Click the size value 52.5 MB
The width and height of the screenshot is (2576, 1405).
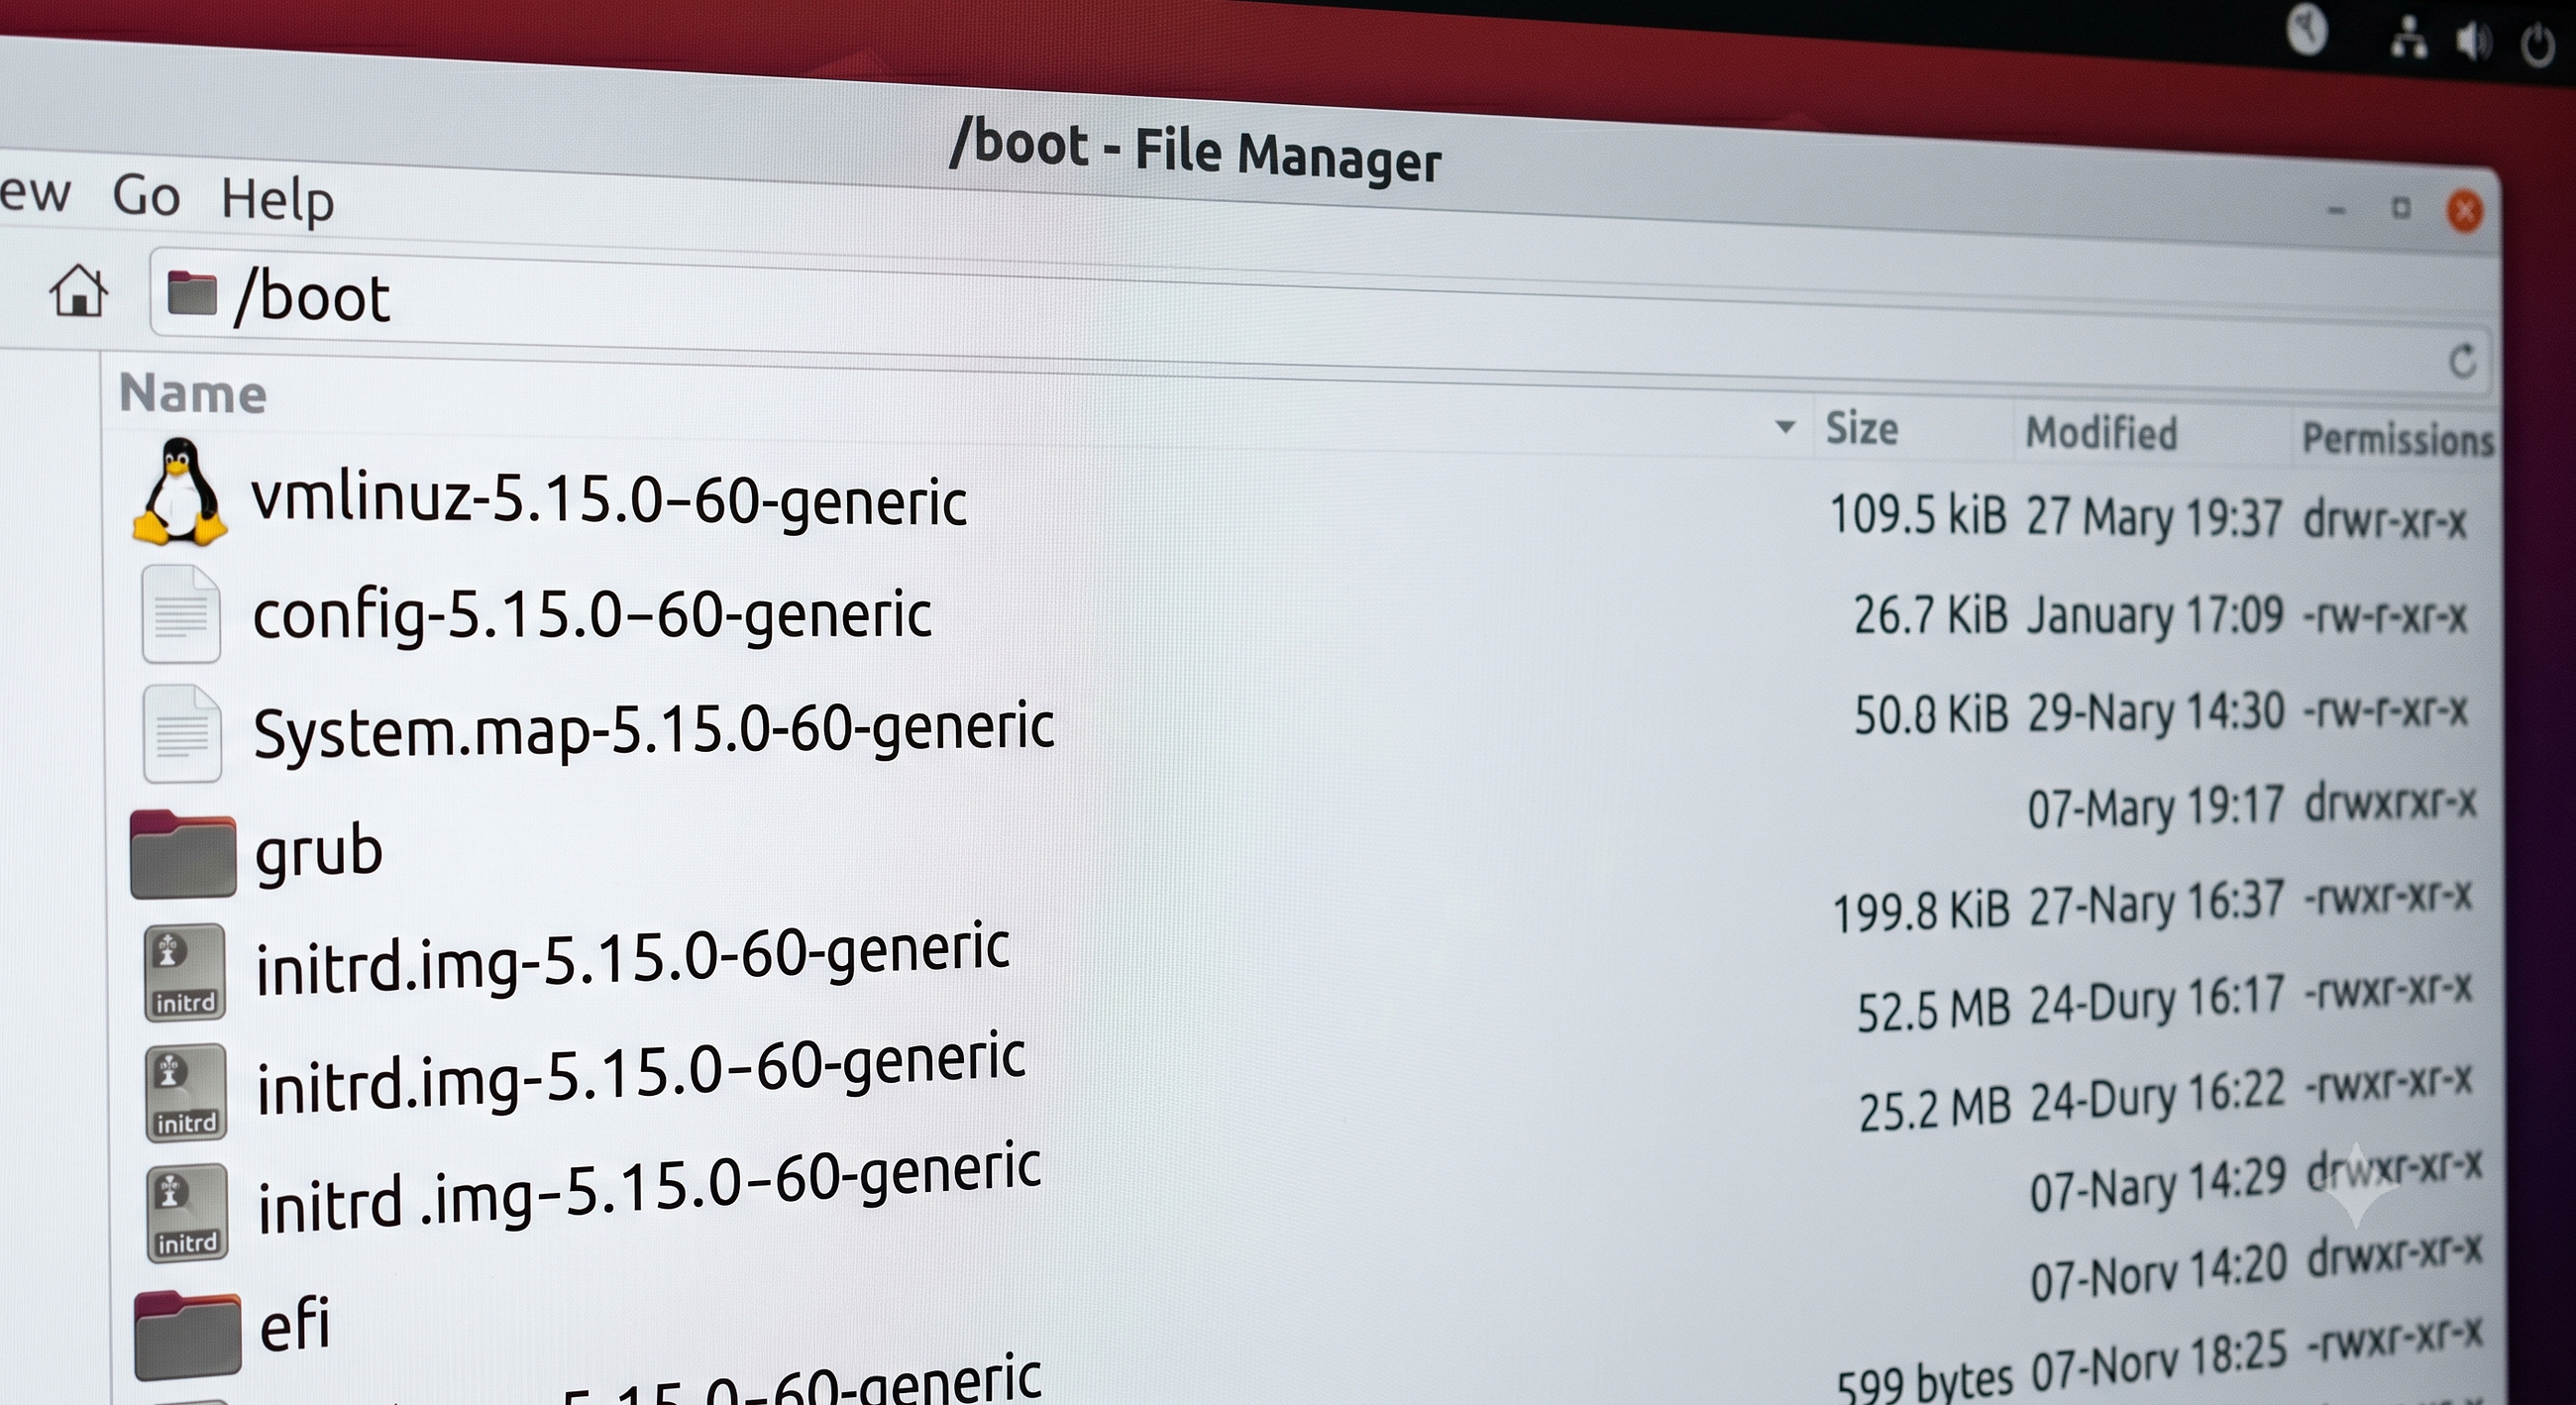pyautogui.click(x=1934, y=1010)
